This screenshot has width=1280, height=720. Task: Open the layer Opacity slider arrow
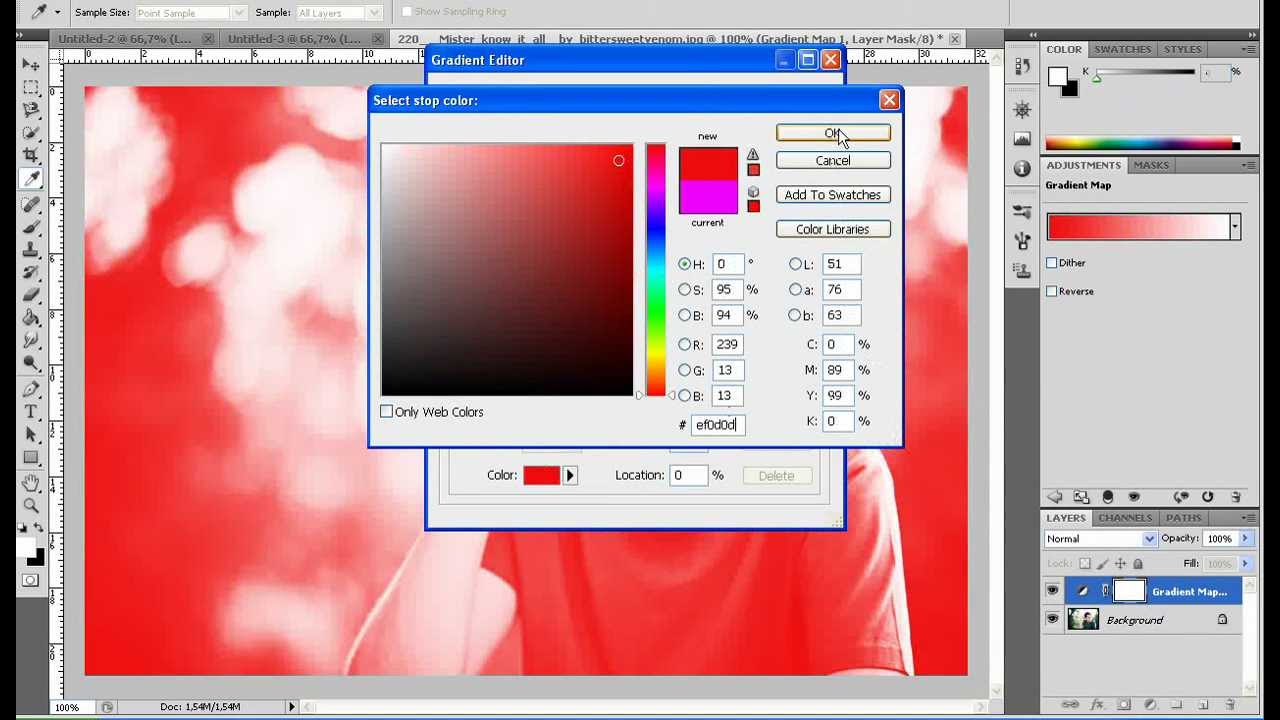1245,539
